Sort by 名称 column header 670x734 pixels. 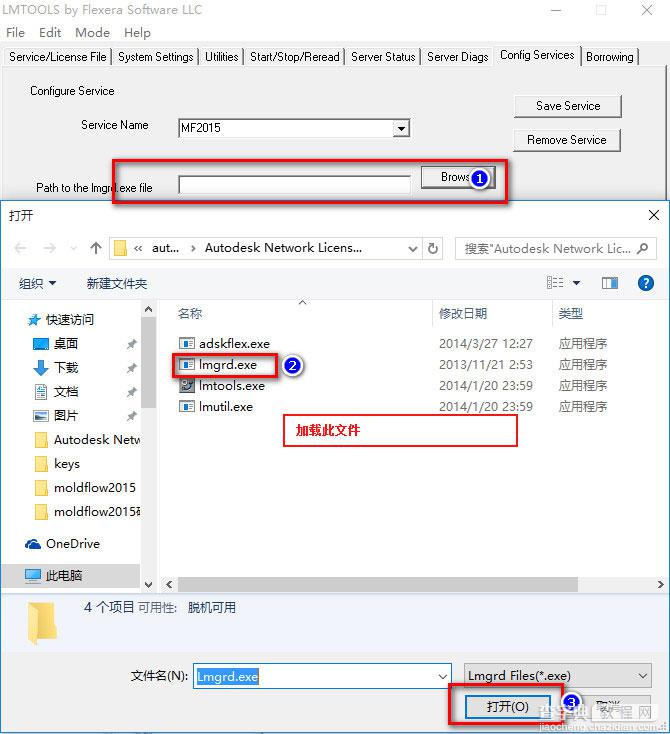190,313
